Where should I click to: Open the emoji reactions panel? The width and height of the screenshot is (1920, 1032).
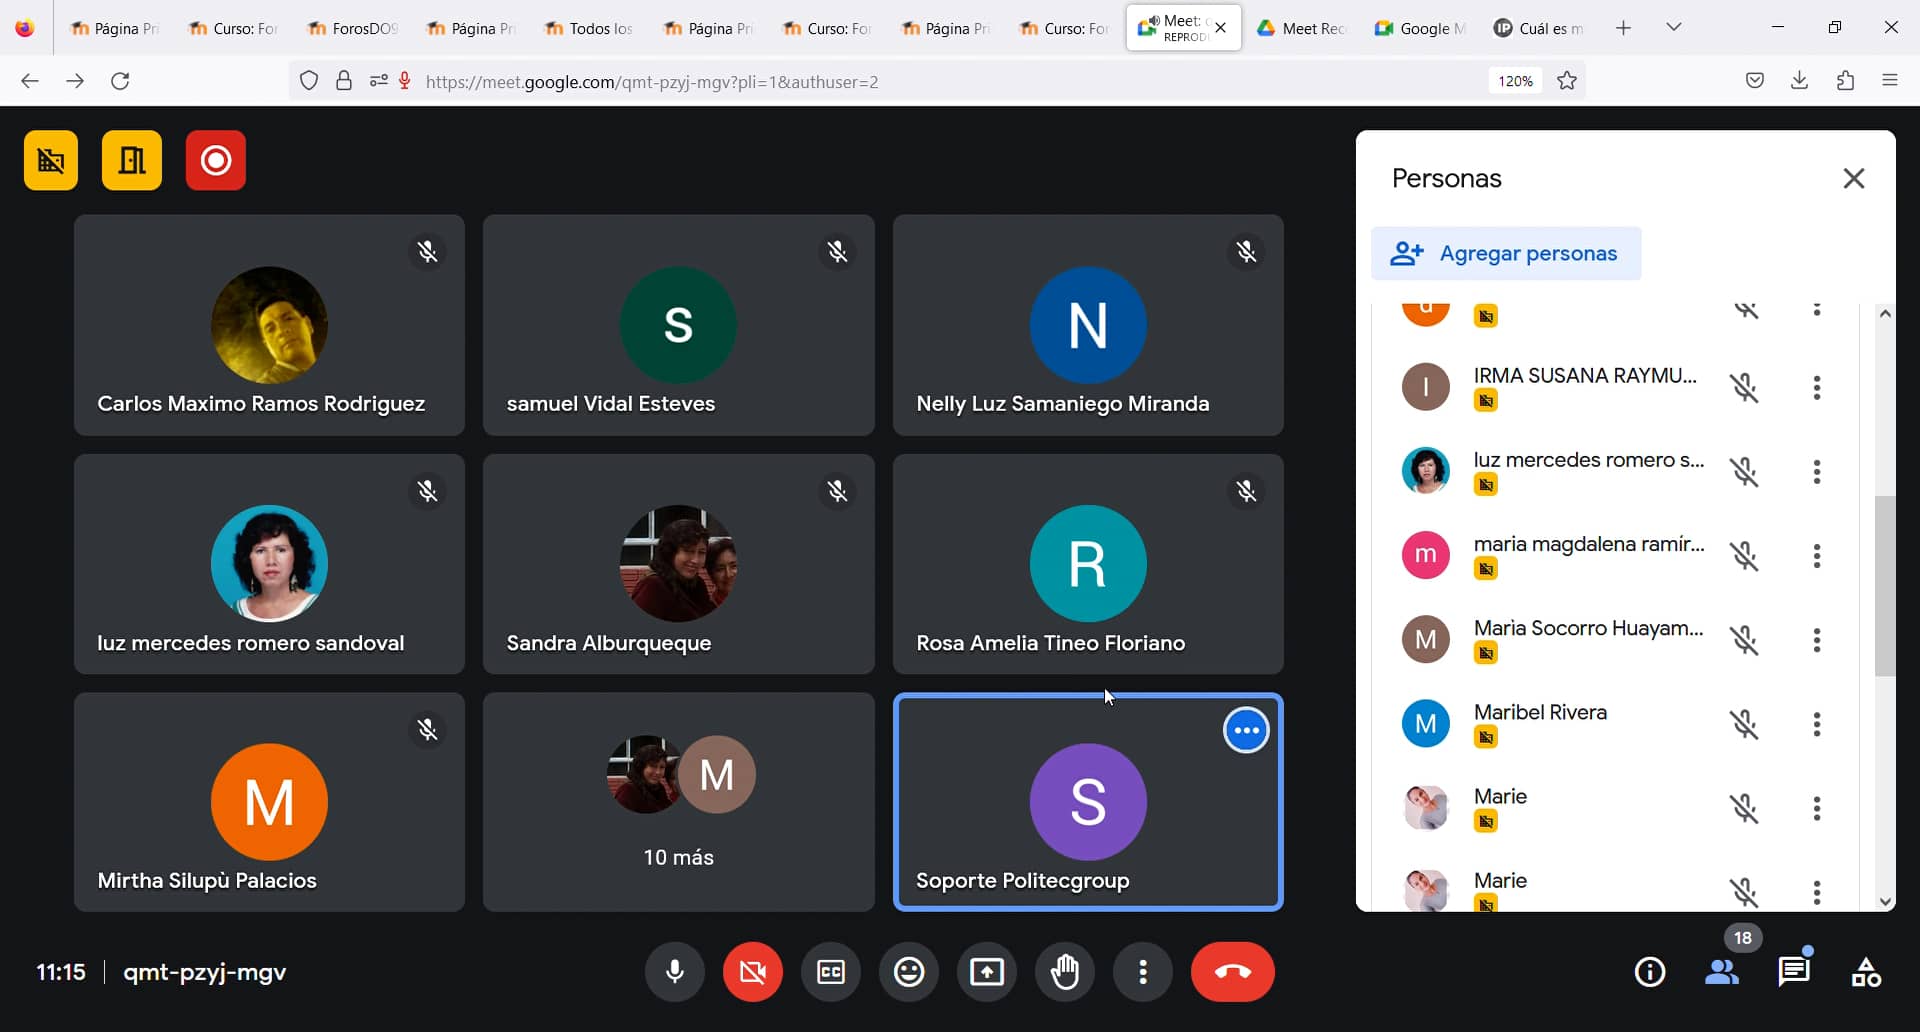pyautogui.click(x=908, y=971)
